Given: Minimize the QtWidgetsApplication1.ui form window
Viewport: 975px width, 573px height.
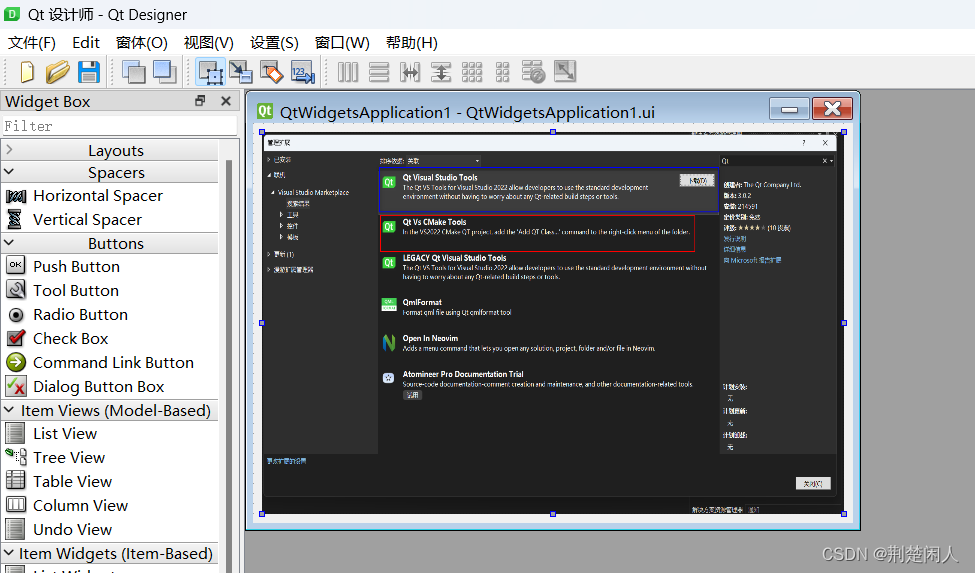Looking at the screenshot, I should 789,109.
